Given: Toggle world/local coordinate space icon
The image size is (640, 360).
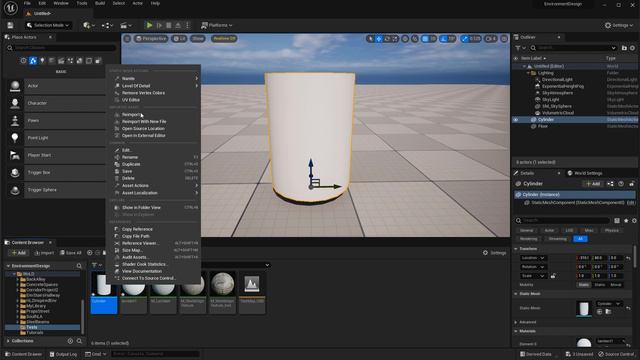Looking at the screenshot, I should pos(405,39).
